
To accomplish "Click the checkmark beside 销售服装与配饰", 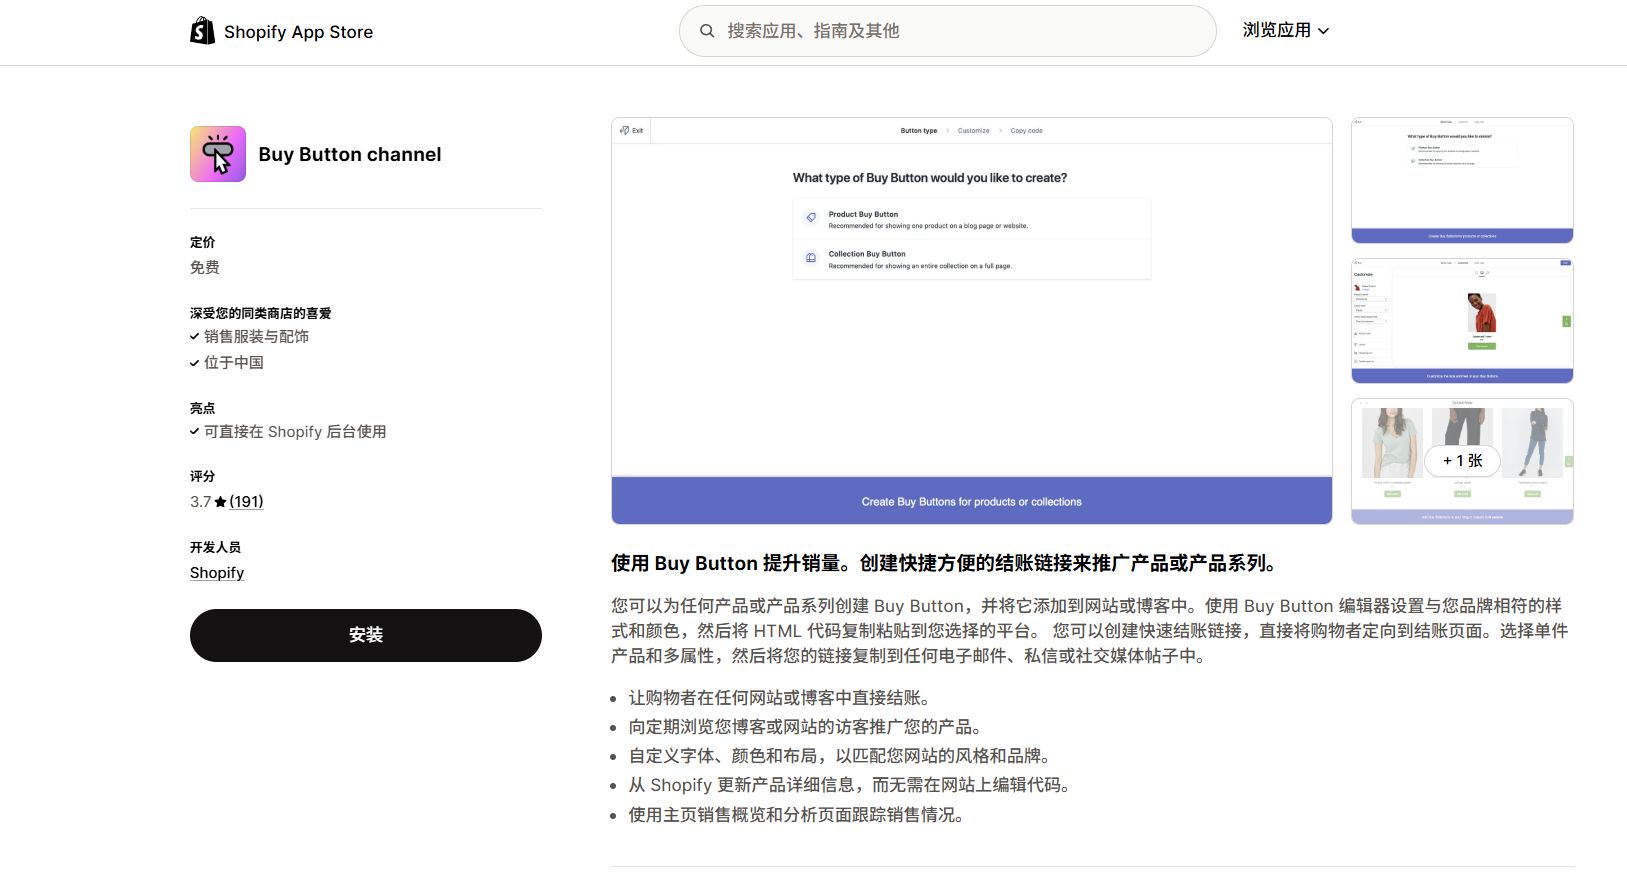I will [x=195, y=337].
